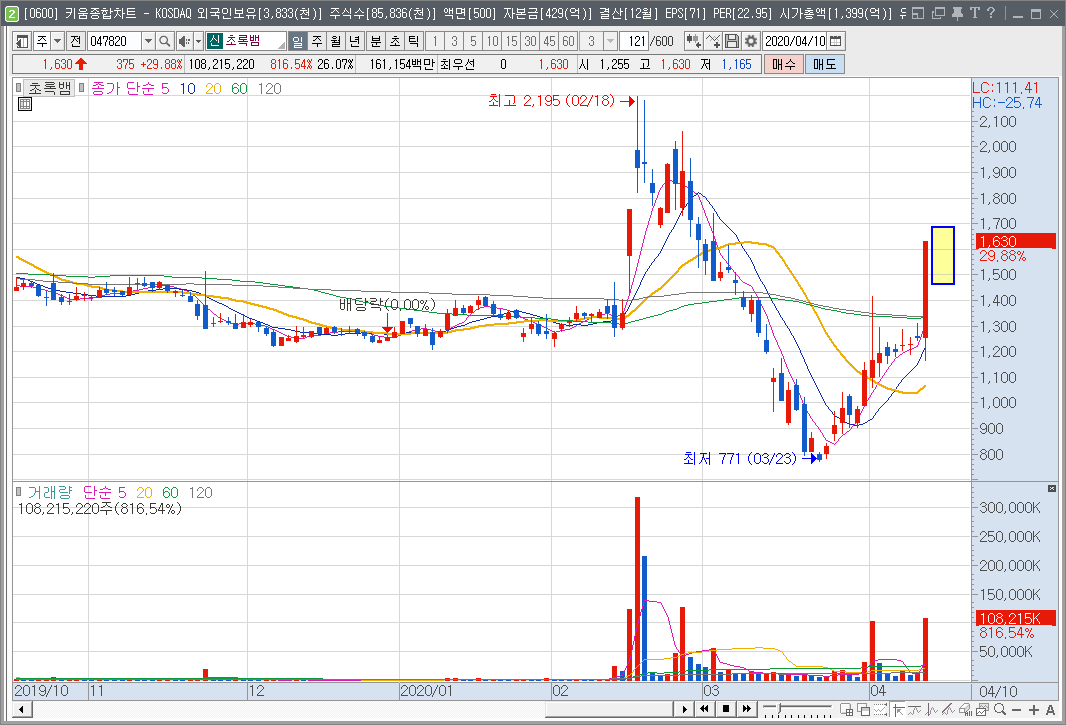Click the T font size icon

click(974, 13)
